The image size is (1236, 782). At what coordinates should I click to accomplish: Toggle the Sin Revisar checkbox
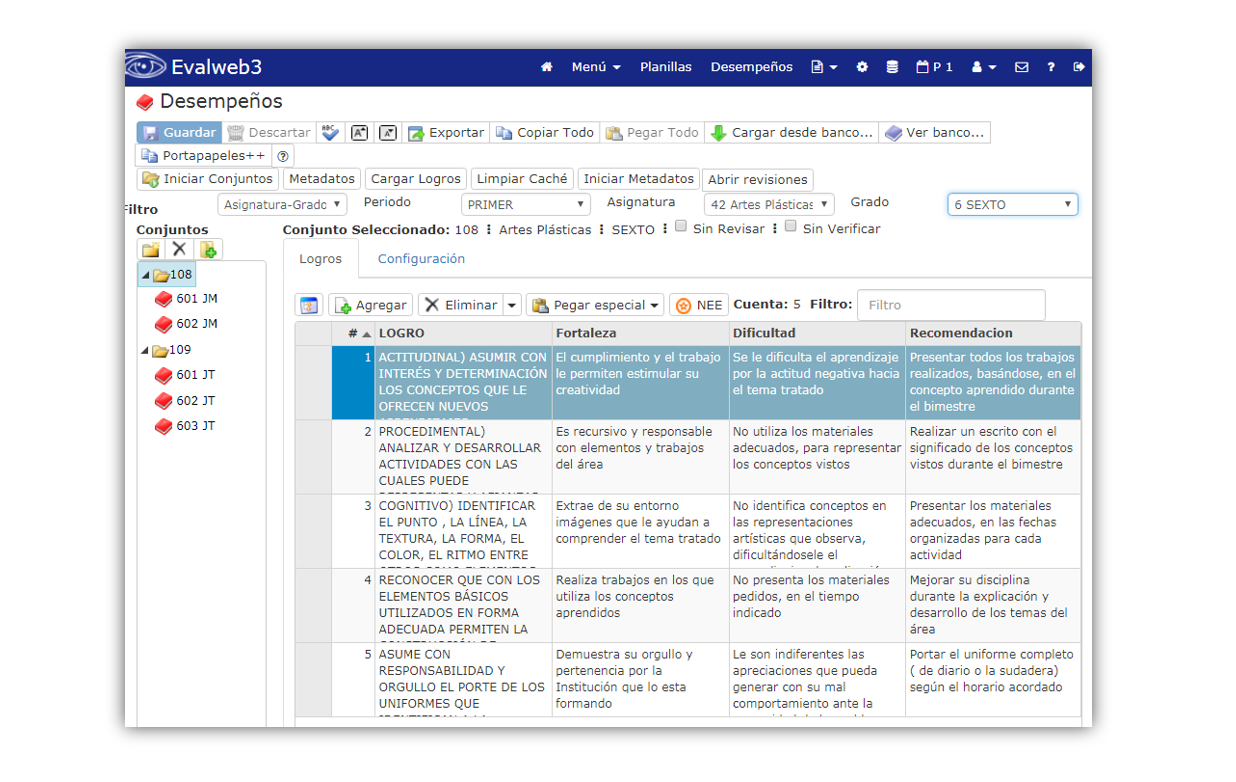681,227
